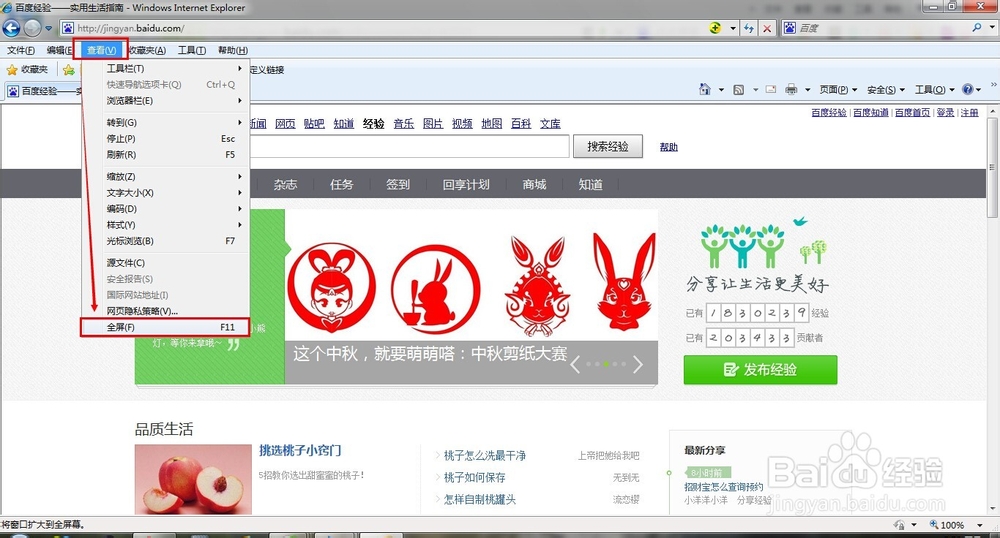Image resolution: width=1000 pixels, height=538 pixels.
Task: Open the 帮助(H) menu
Action: [x=233, y=50]
